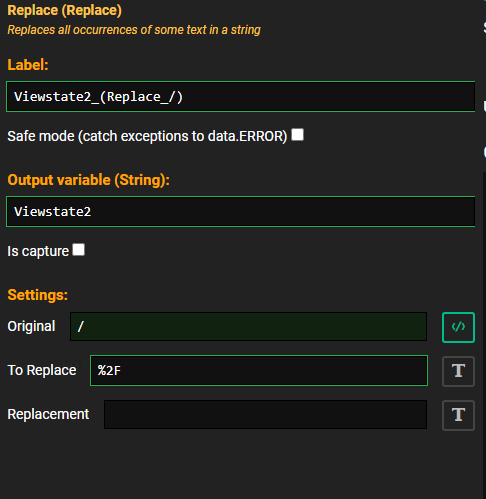Click the Label heading
Screen dimensions: 486x499
click(x=28, y=65)
